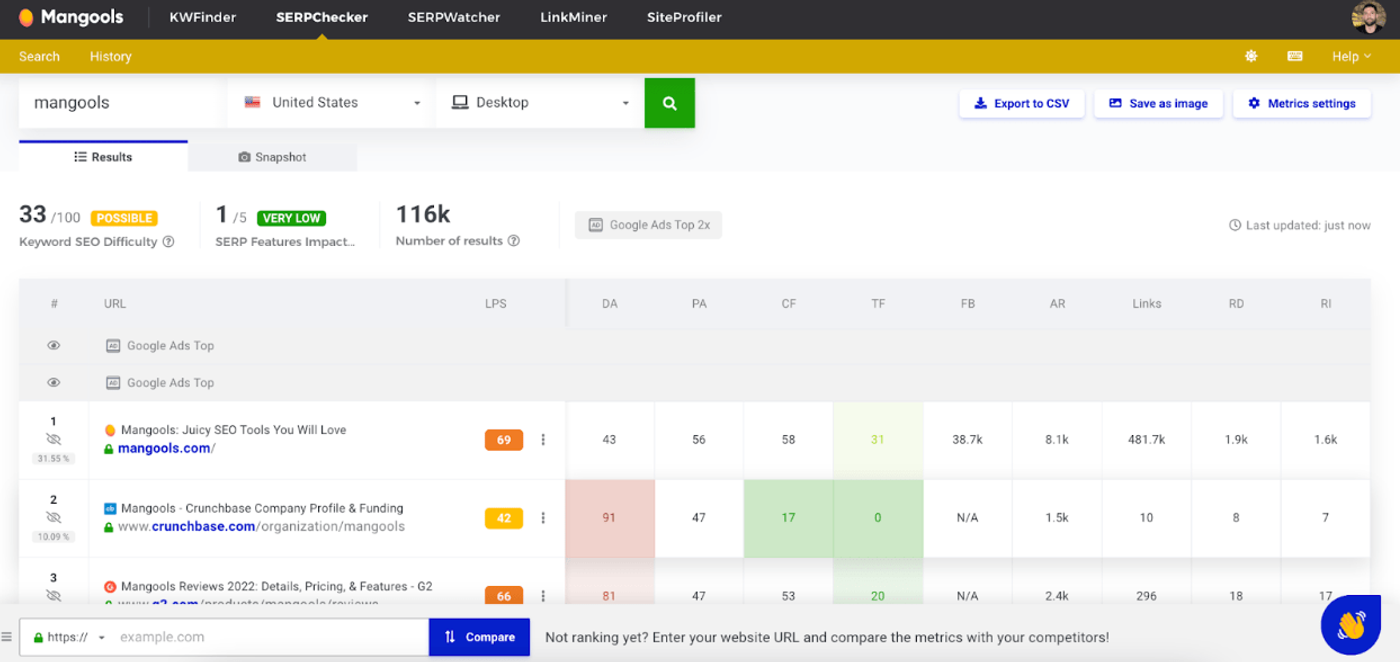This screenshot has height=662, width=1400.
Task: Click the Compare button
Action: tap(480, 637)
